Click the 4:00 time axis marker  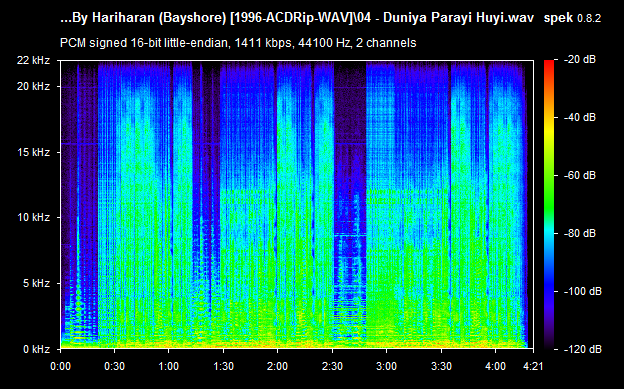(x=495, y=366)
